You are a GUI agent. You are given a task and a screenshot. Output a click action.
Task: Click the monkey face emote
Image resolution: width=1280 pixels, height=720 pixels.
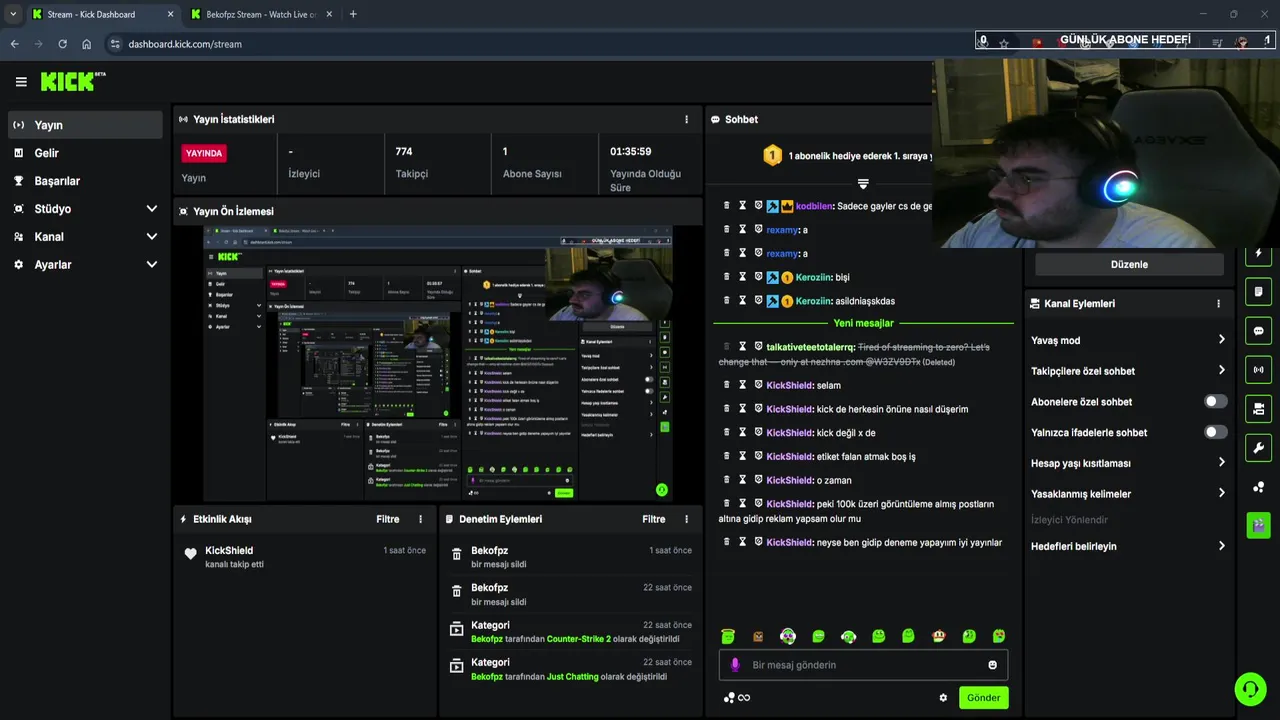[758, 636]
